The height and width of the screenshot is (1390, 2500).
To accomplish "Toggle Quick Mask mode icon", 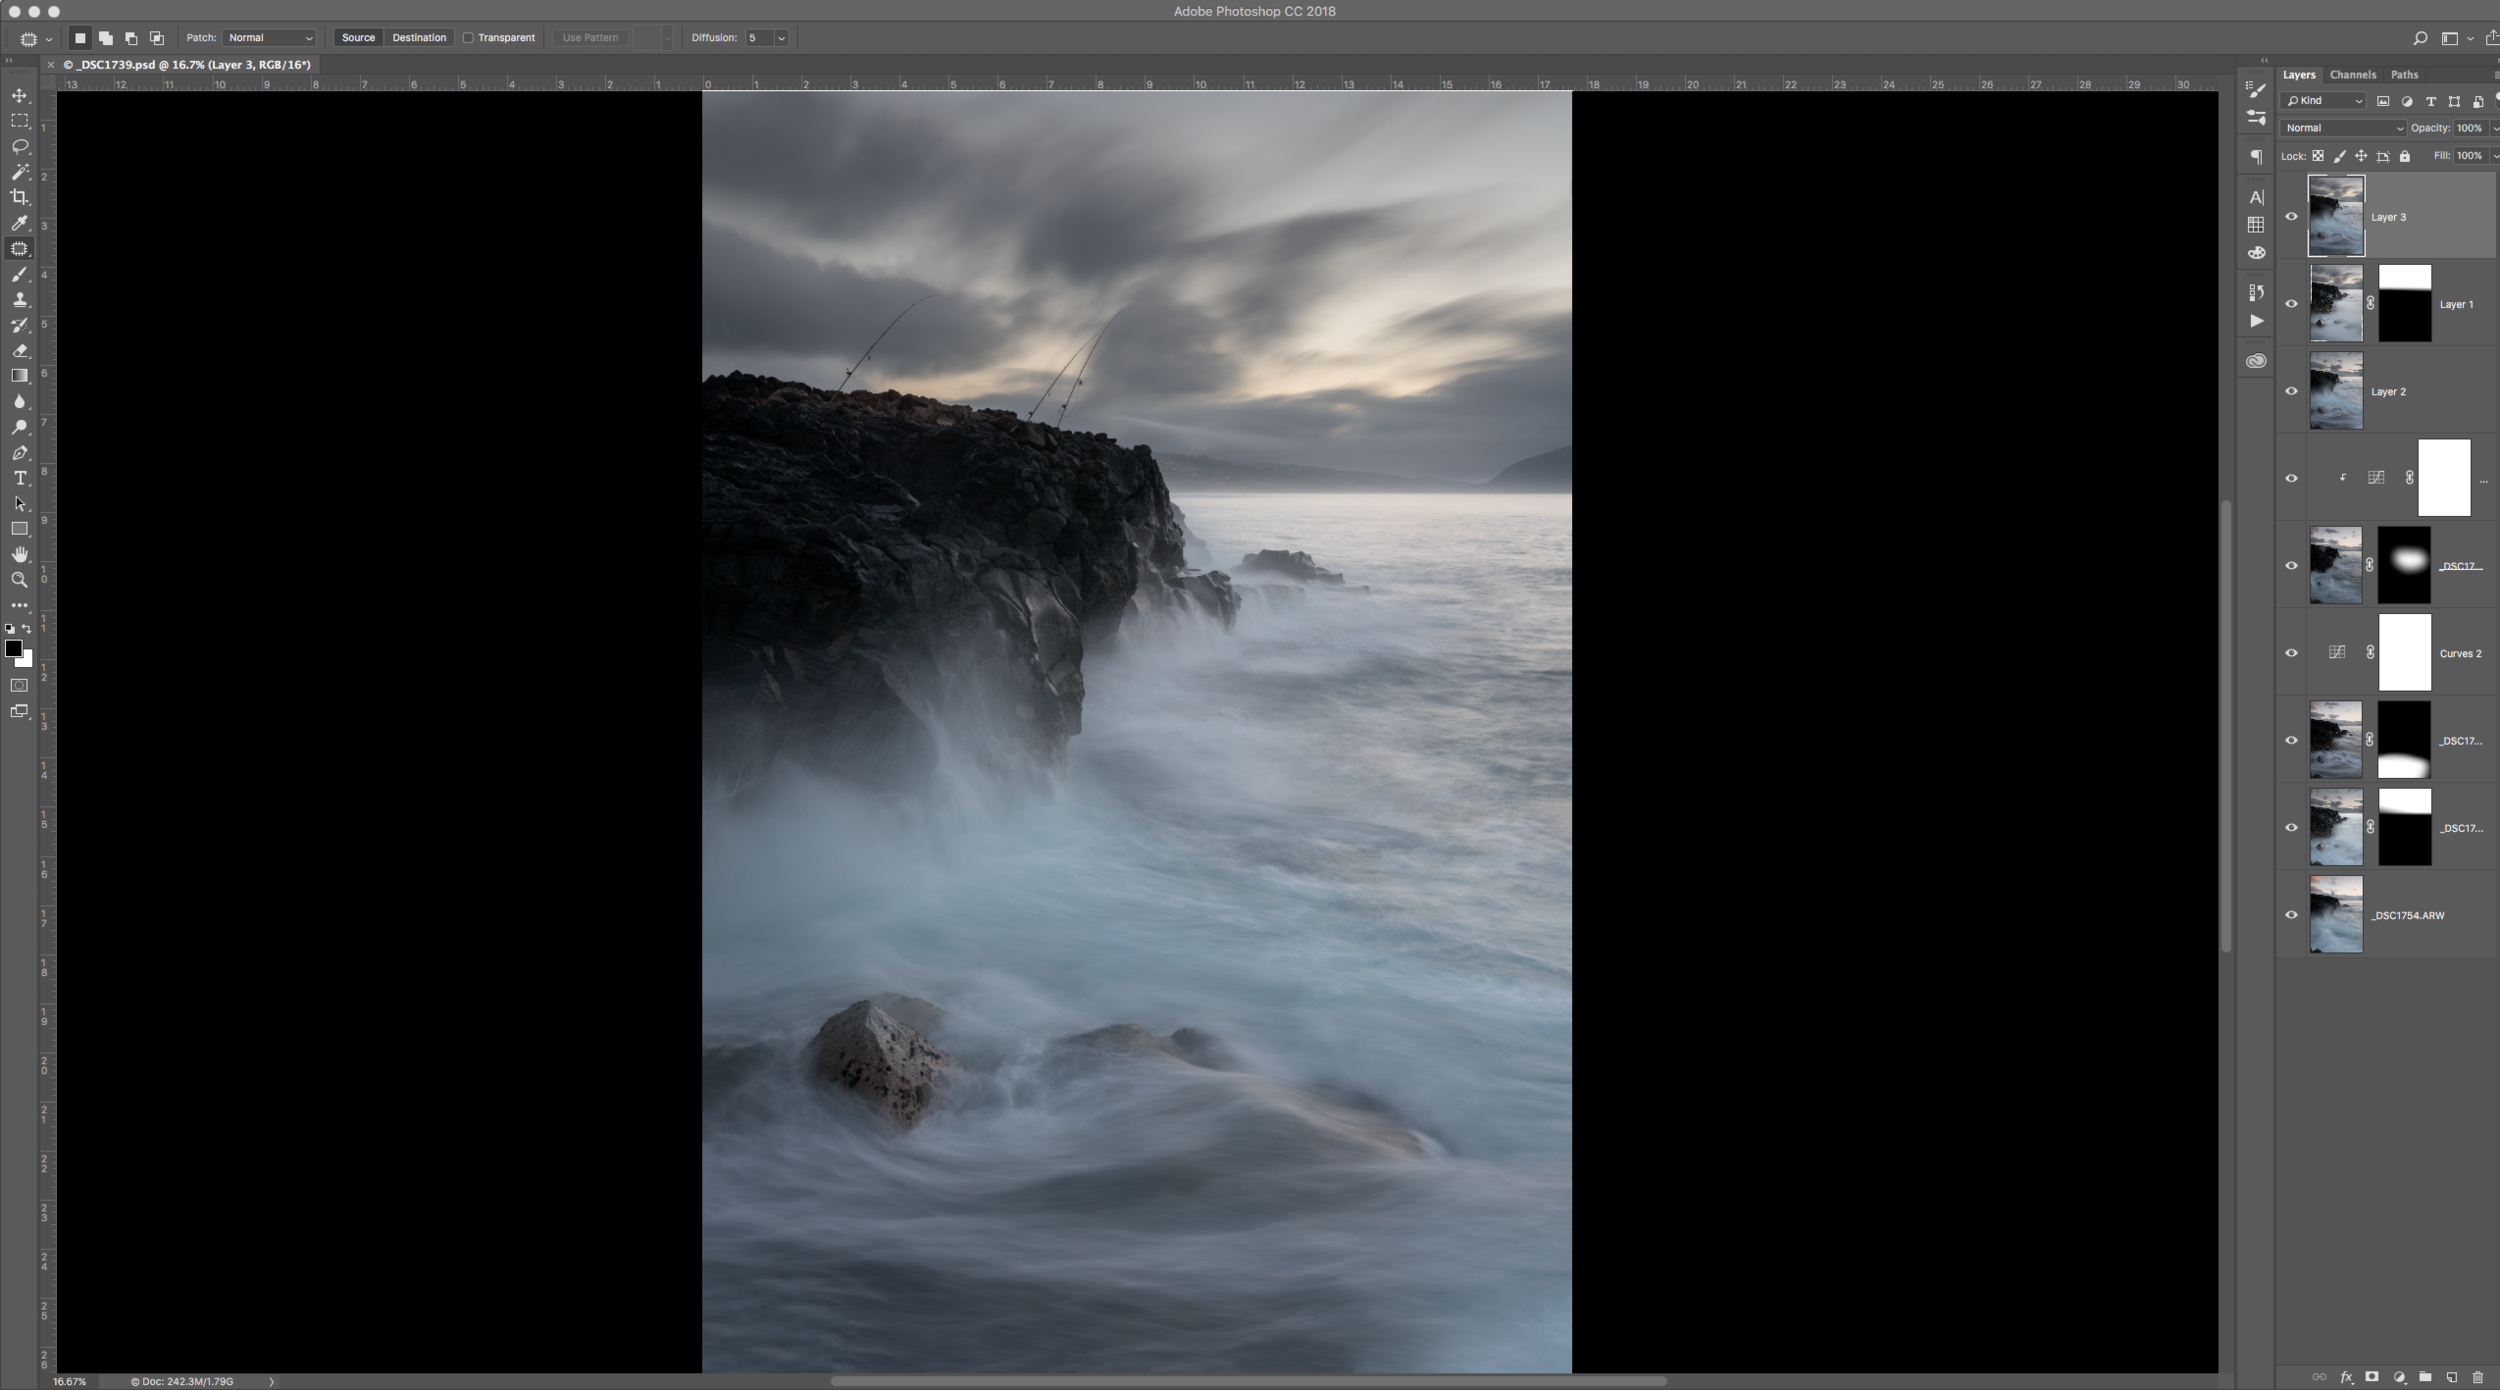I will coord(19,686).
